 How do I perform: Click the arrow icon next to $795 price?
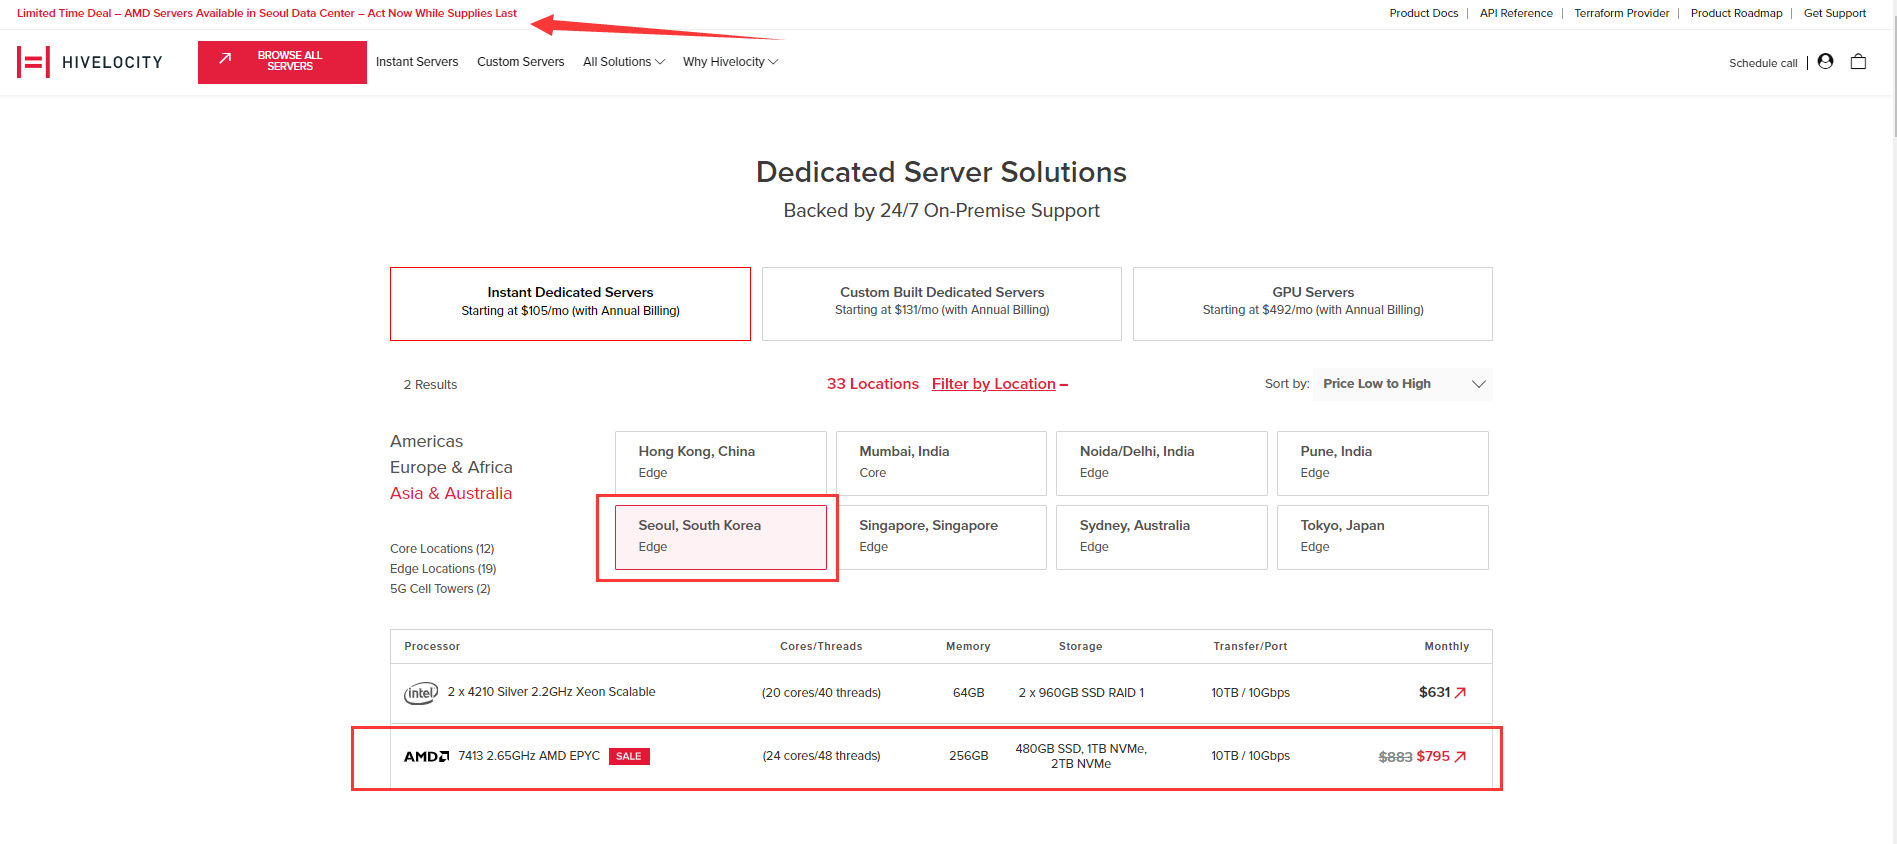pos(1460,756)
